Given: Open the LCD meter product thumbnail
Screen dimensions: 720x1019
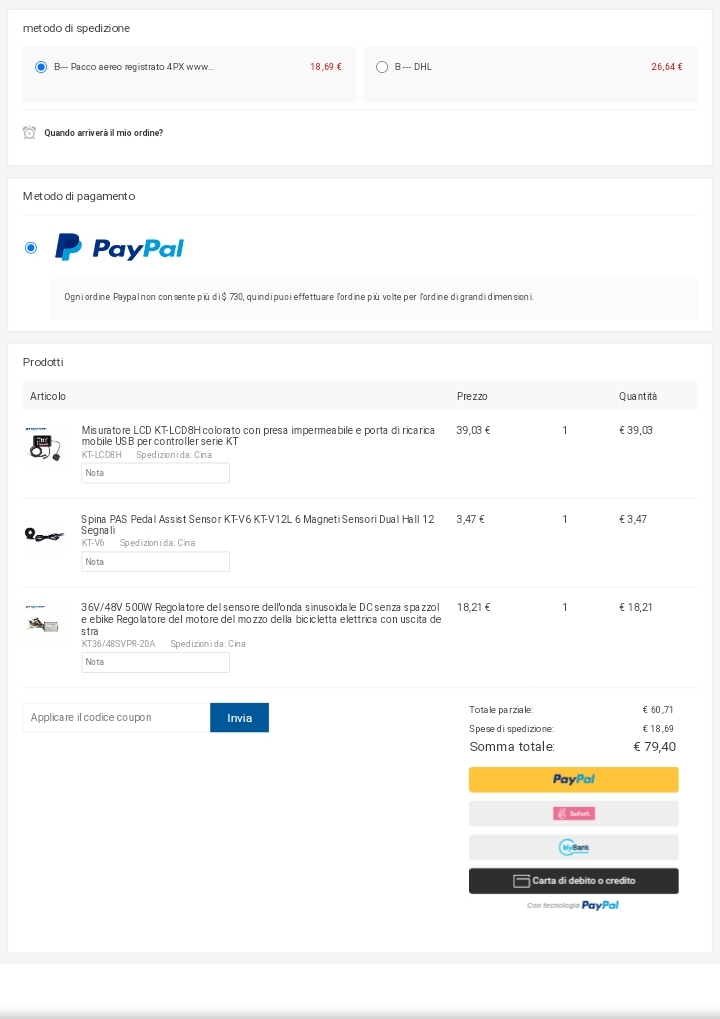Looking at the screenshot, I should click(x=44, y=442).
